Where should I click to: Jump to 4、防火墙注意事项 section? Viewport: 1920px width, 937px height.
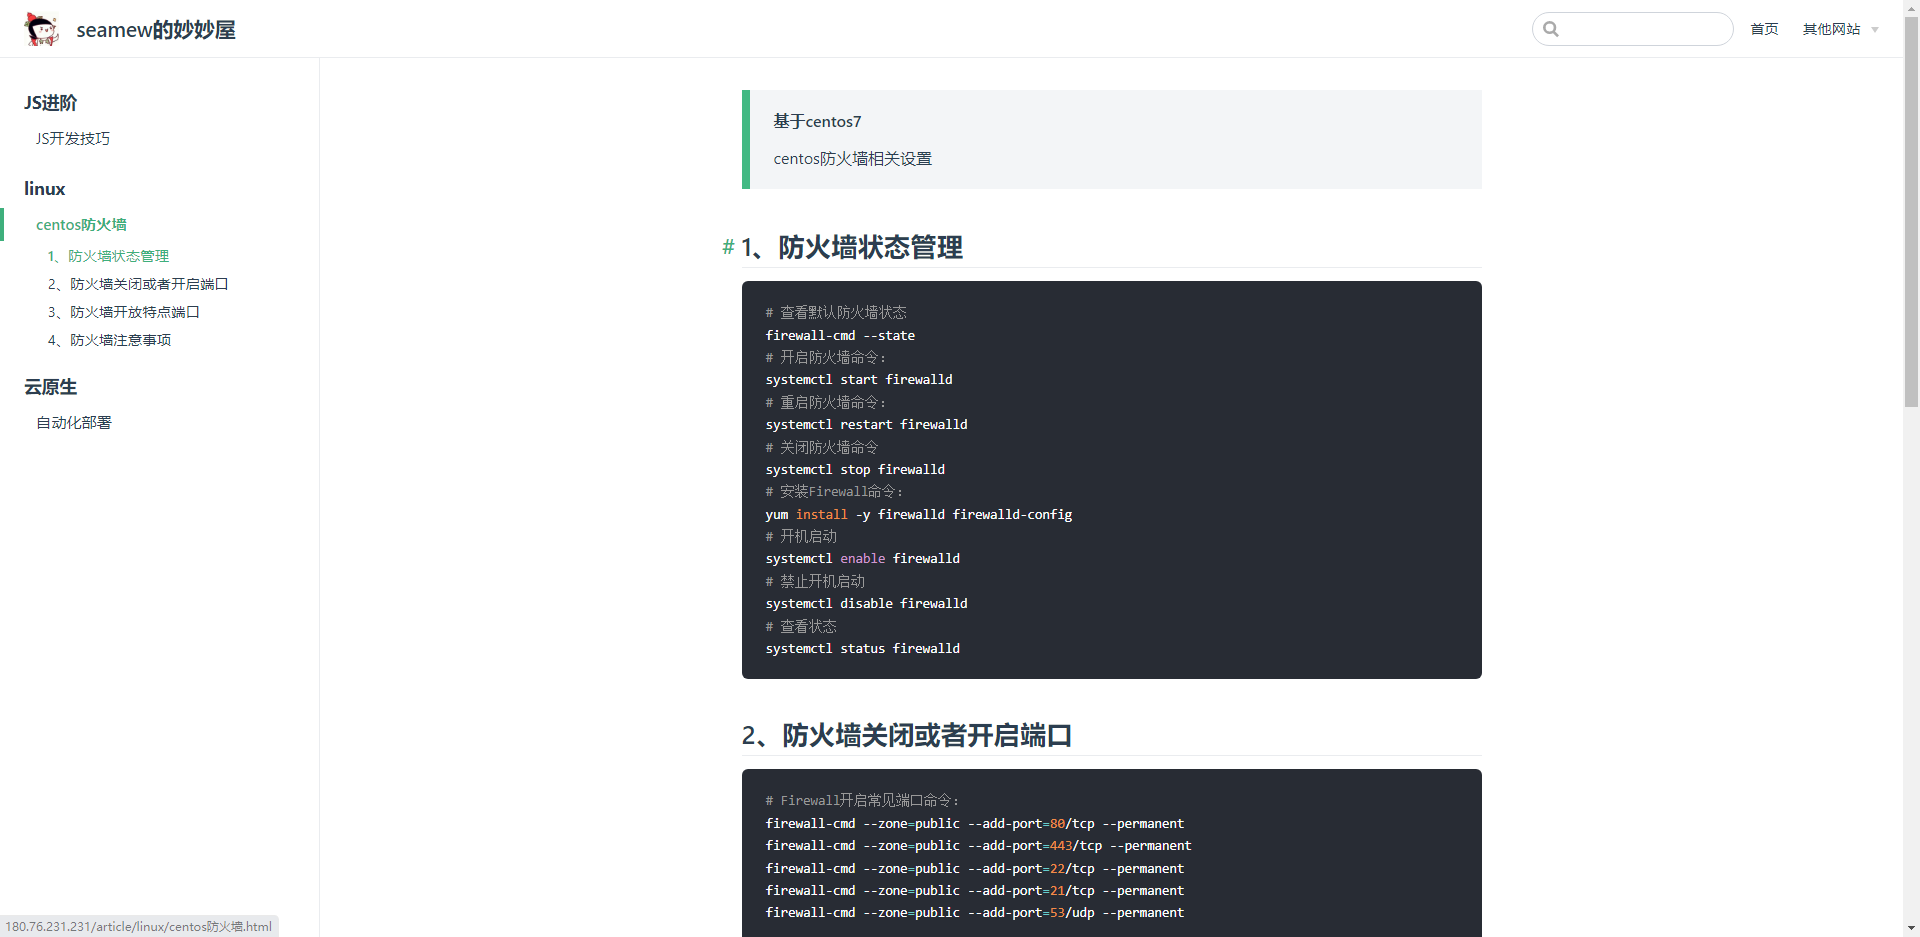coord(110,340)
